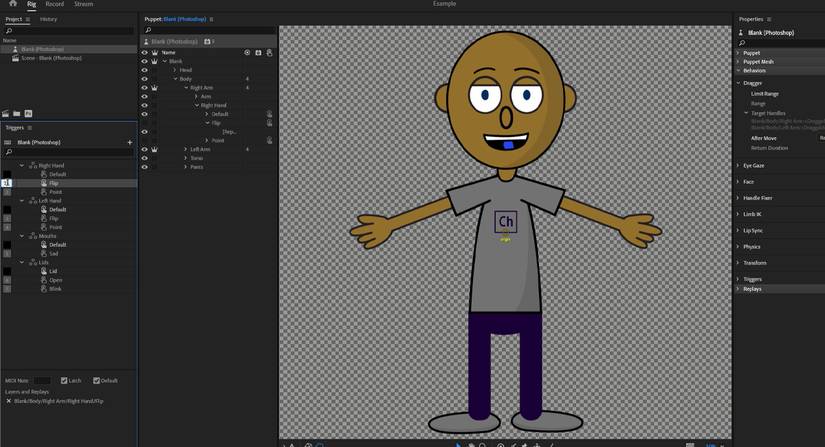Click the Home icon in the top bar
Image resolution: width=825 pixels, height=447 pixels.
pyautogui.click(x=12, y=4)
